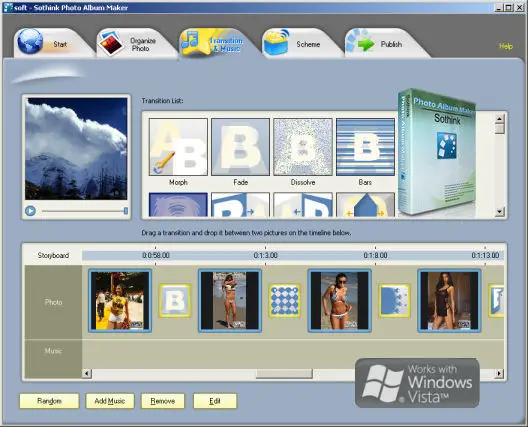Click the storyboard scroll left arrow
Viewport: 528px width, 427px height.
pos(87,373)
